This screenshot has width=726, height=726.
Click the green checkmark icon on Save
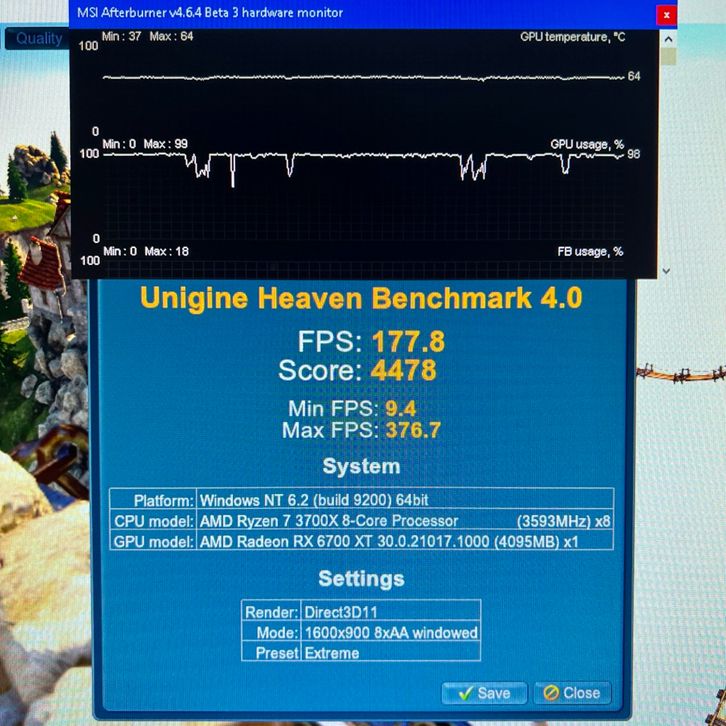[465, 693]
